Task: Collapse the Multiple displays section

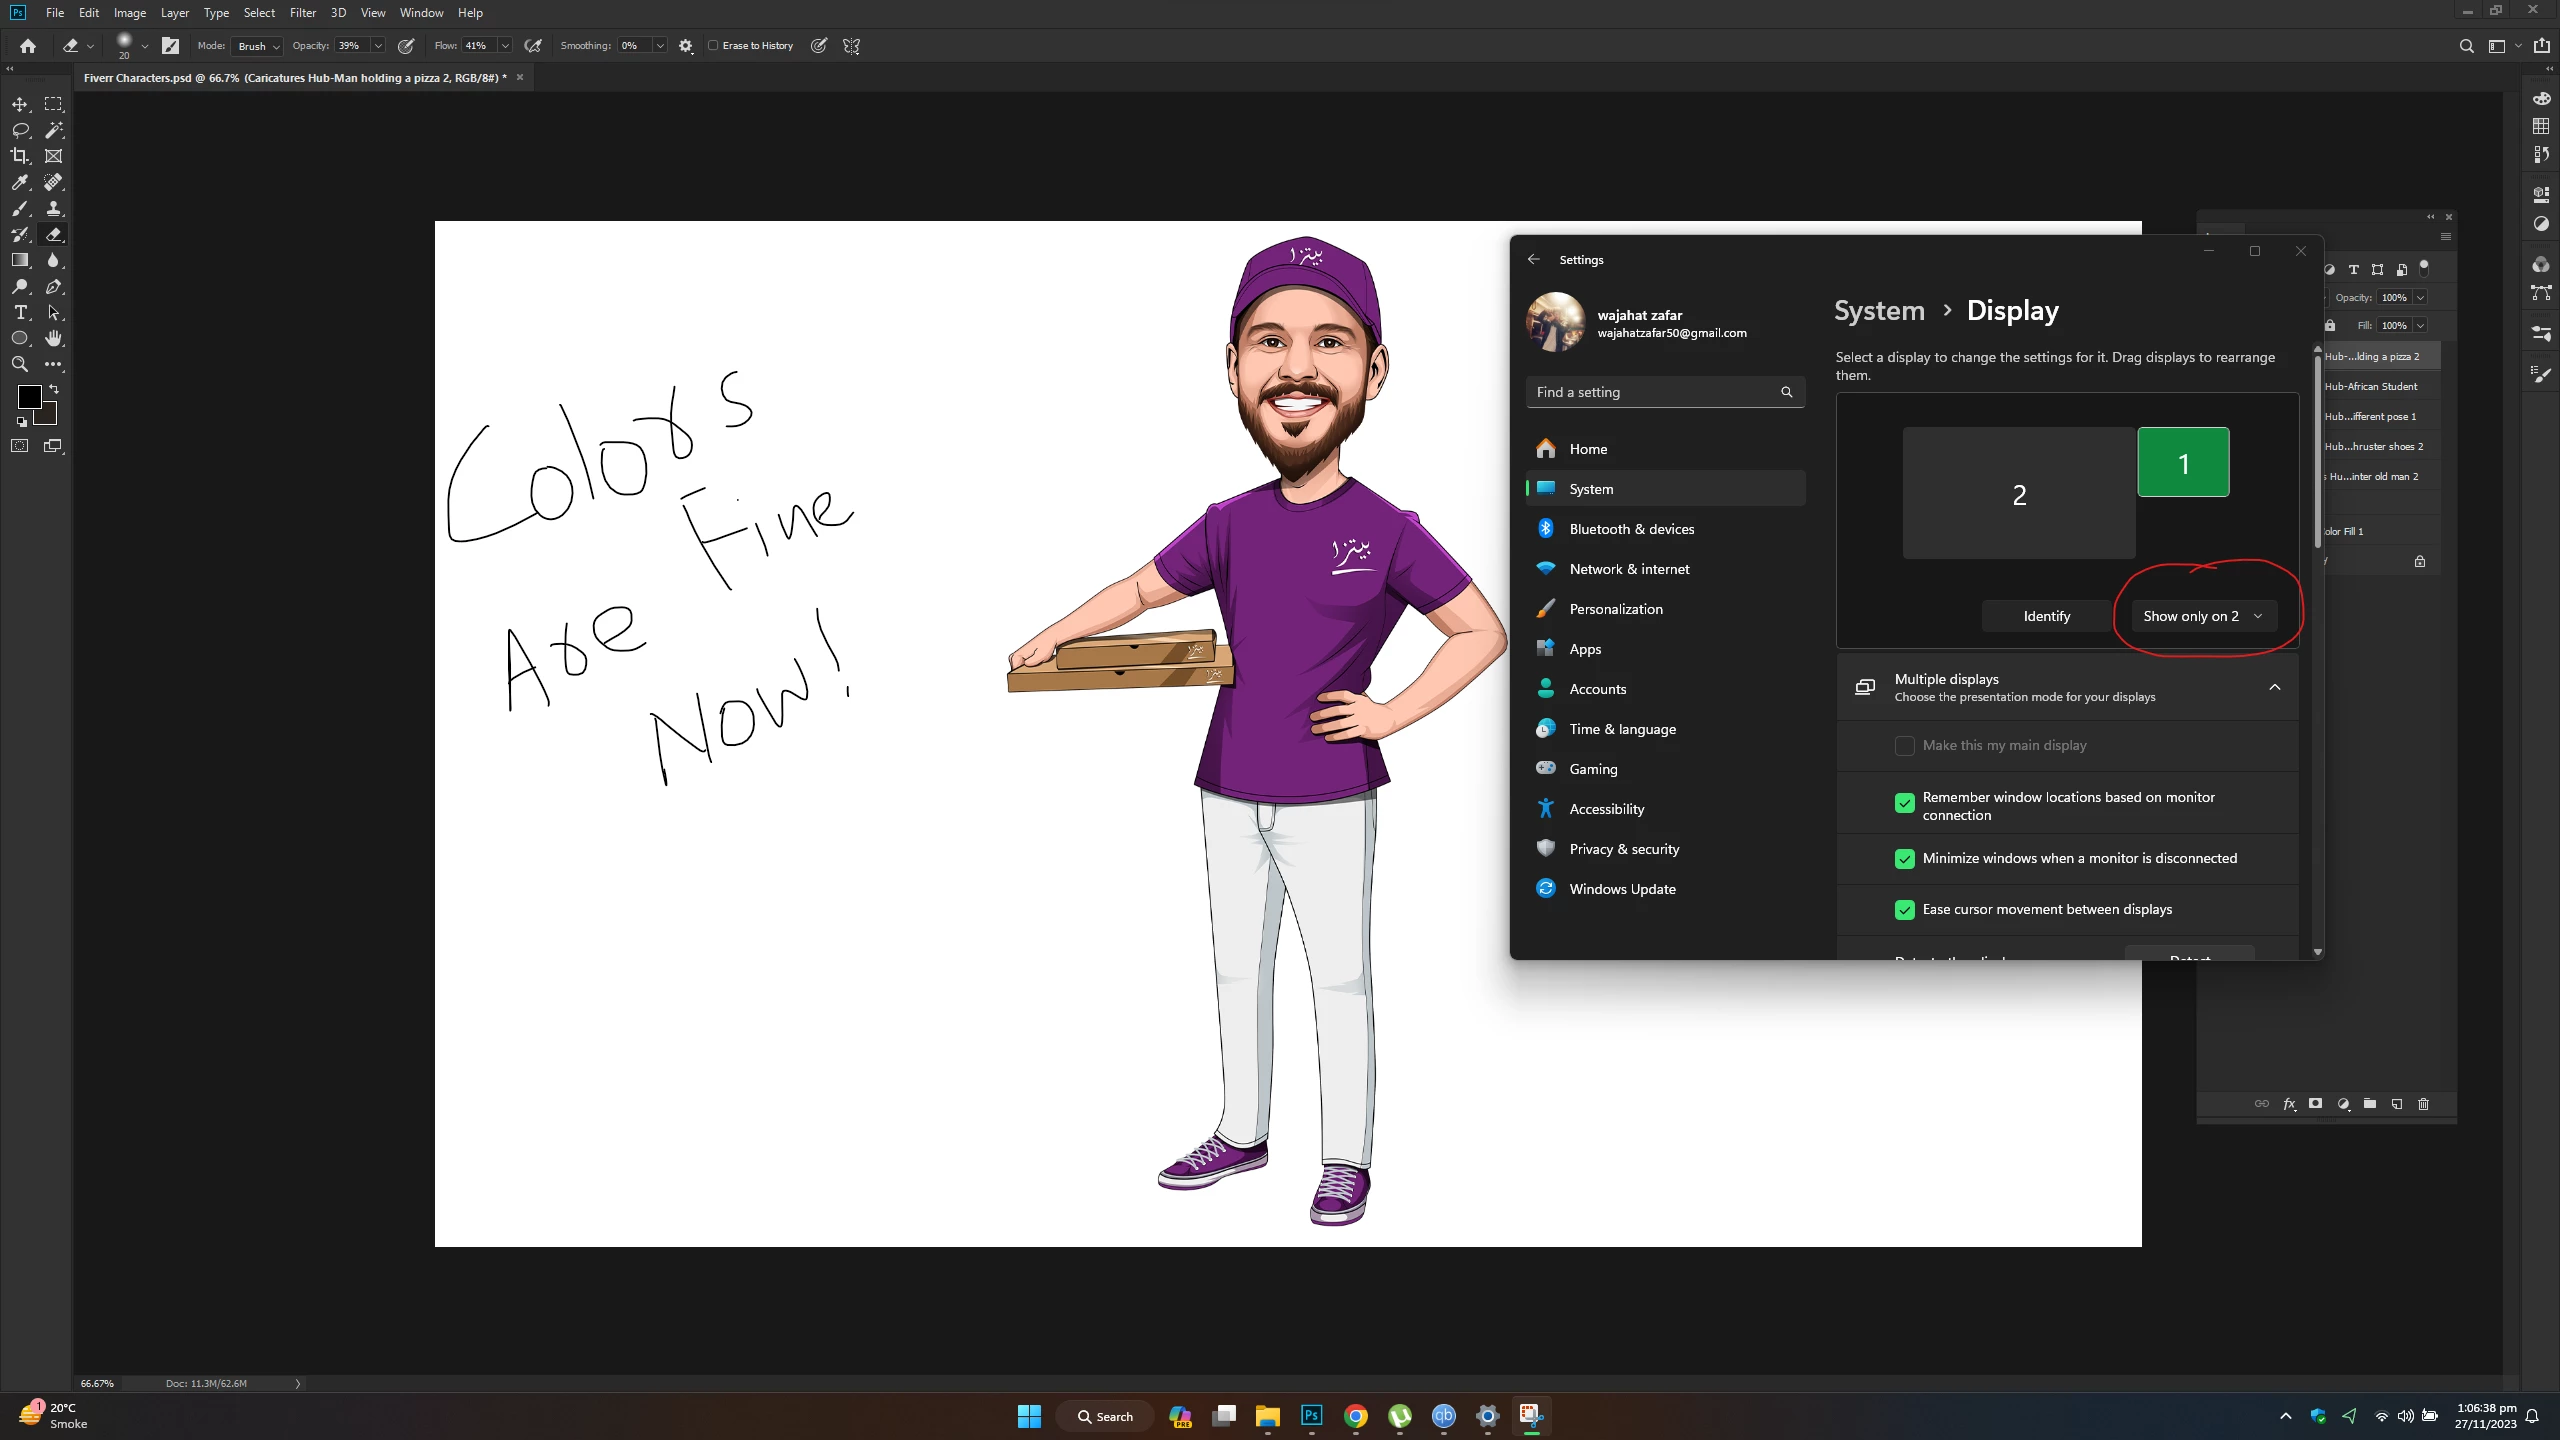Action: click(2275, 687)
